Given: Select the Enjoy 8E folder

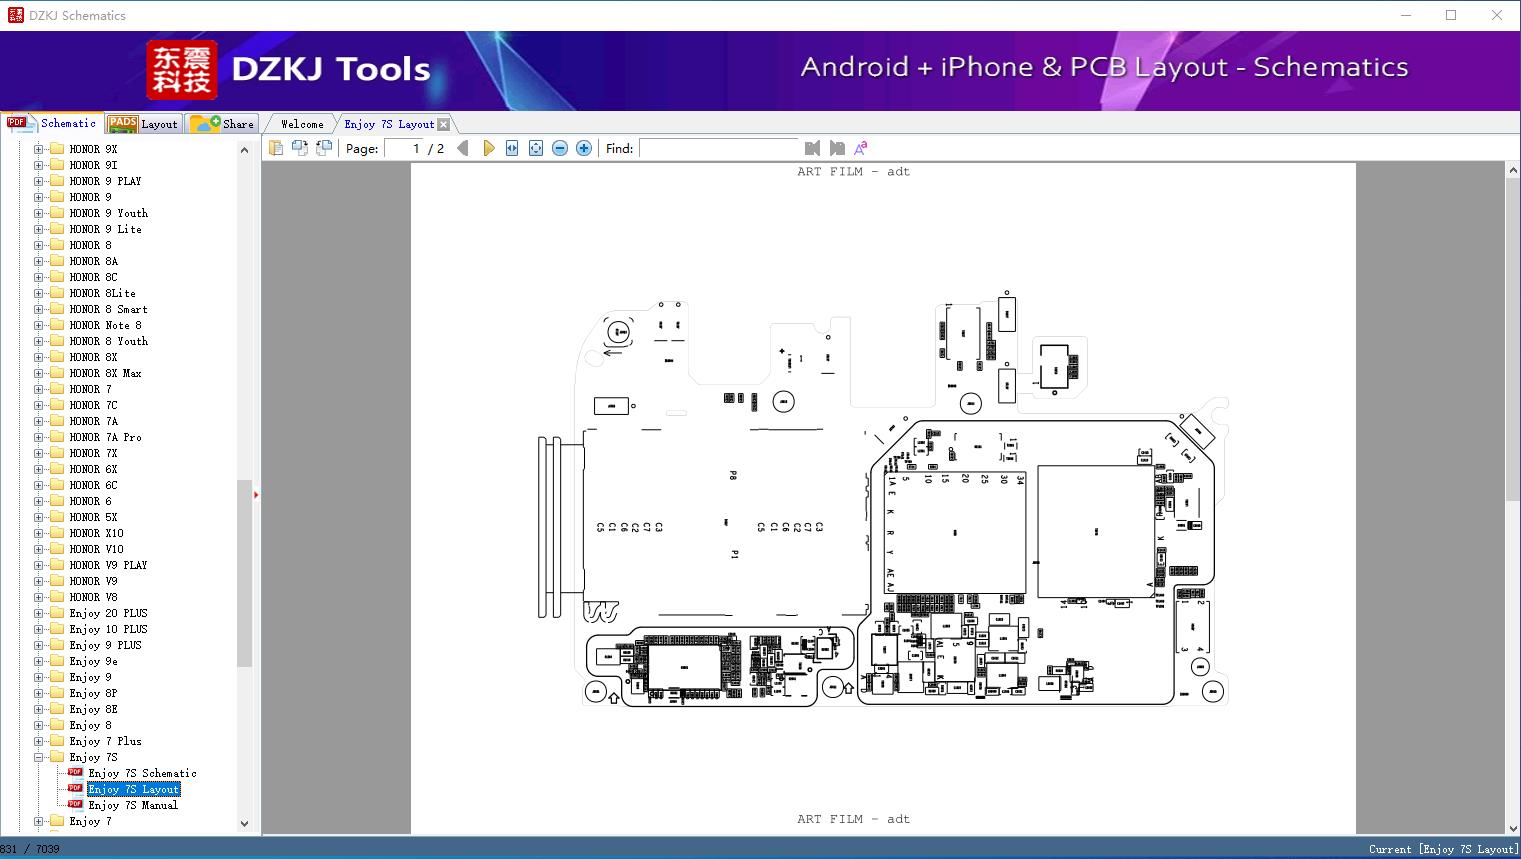Looking at the screenshot, I should (93, 709).
